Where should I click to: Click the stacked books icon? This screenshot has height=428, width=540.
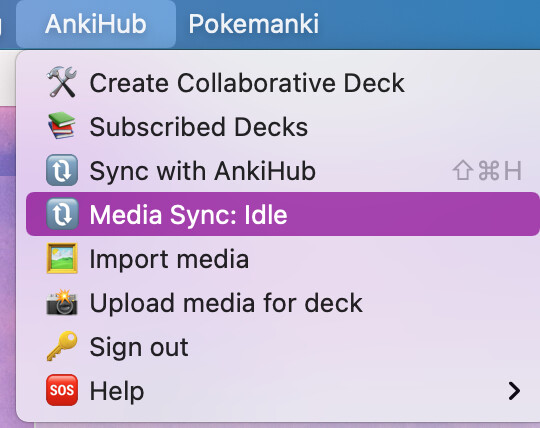click(62, 126)
